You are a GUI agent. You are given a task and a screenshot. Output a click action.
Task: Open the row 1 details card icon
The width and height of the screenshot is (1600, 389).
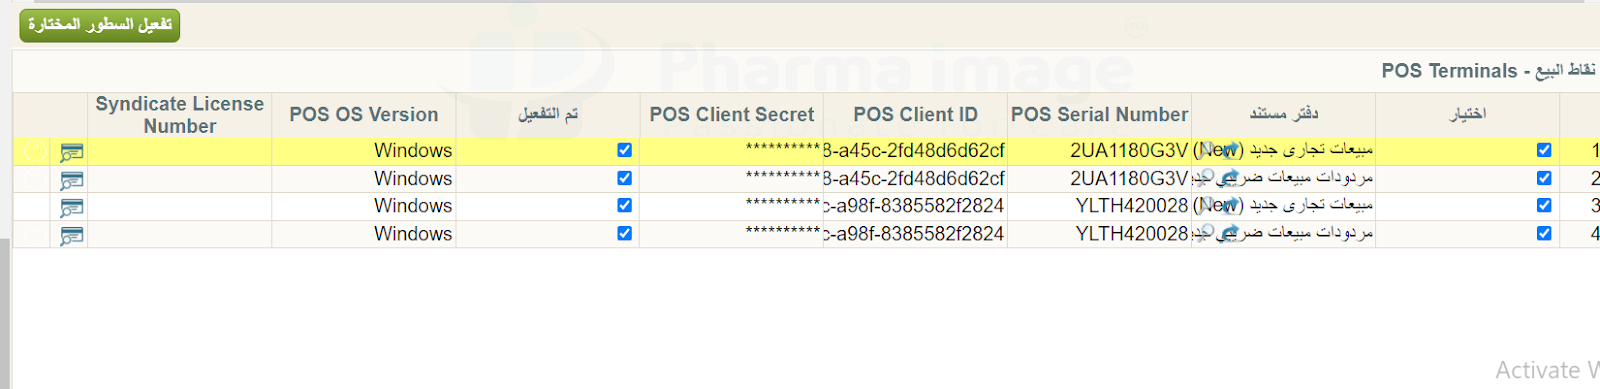coord(71,152)
